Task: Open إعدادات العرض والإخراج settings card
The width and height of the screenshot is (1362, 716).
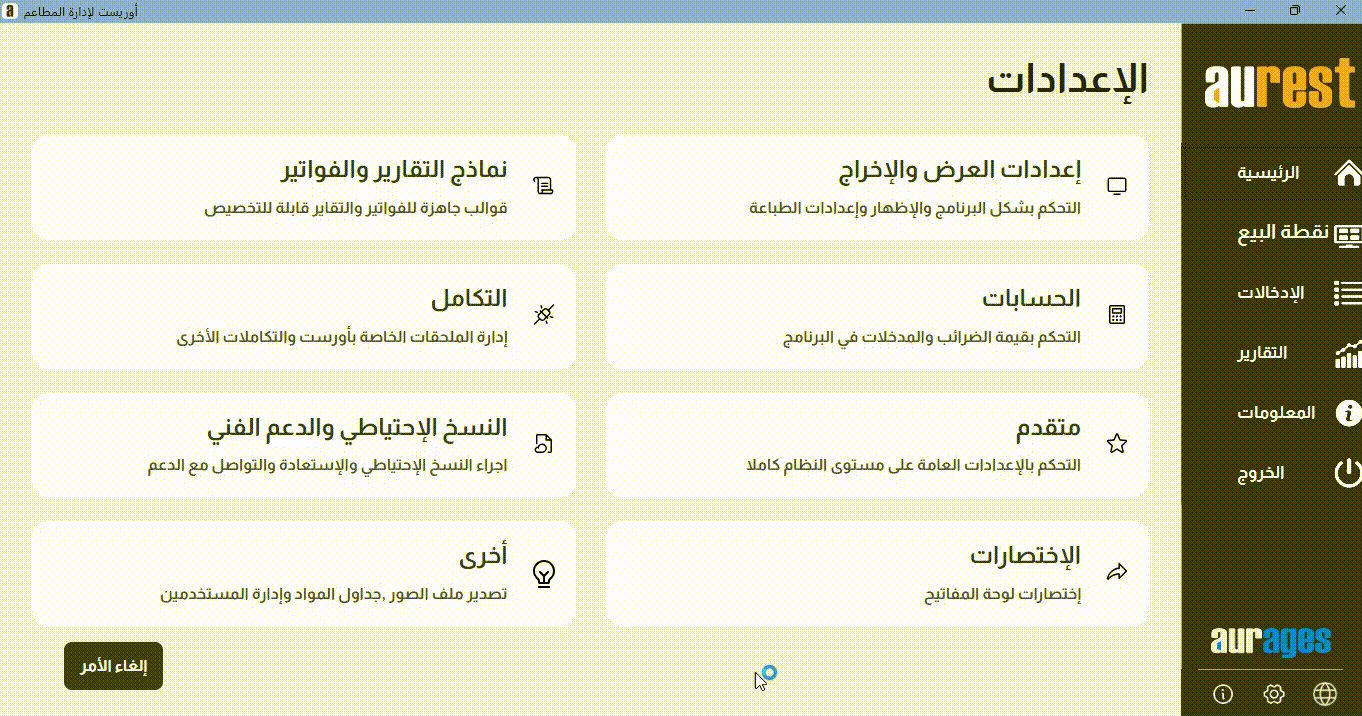Action: [x=877, y=187]
